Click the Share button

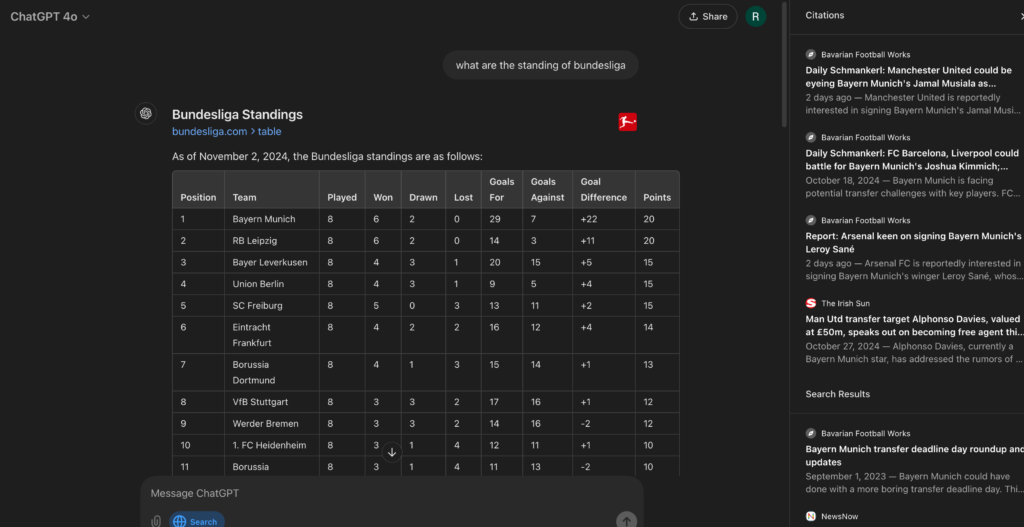tap(707, 16)
